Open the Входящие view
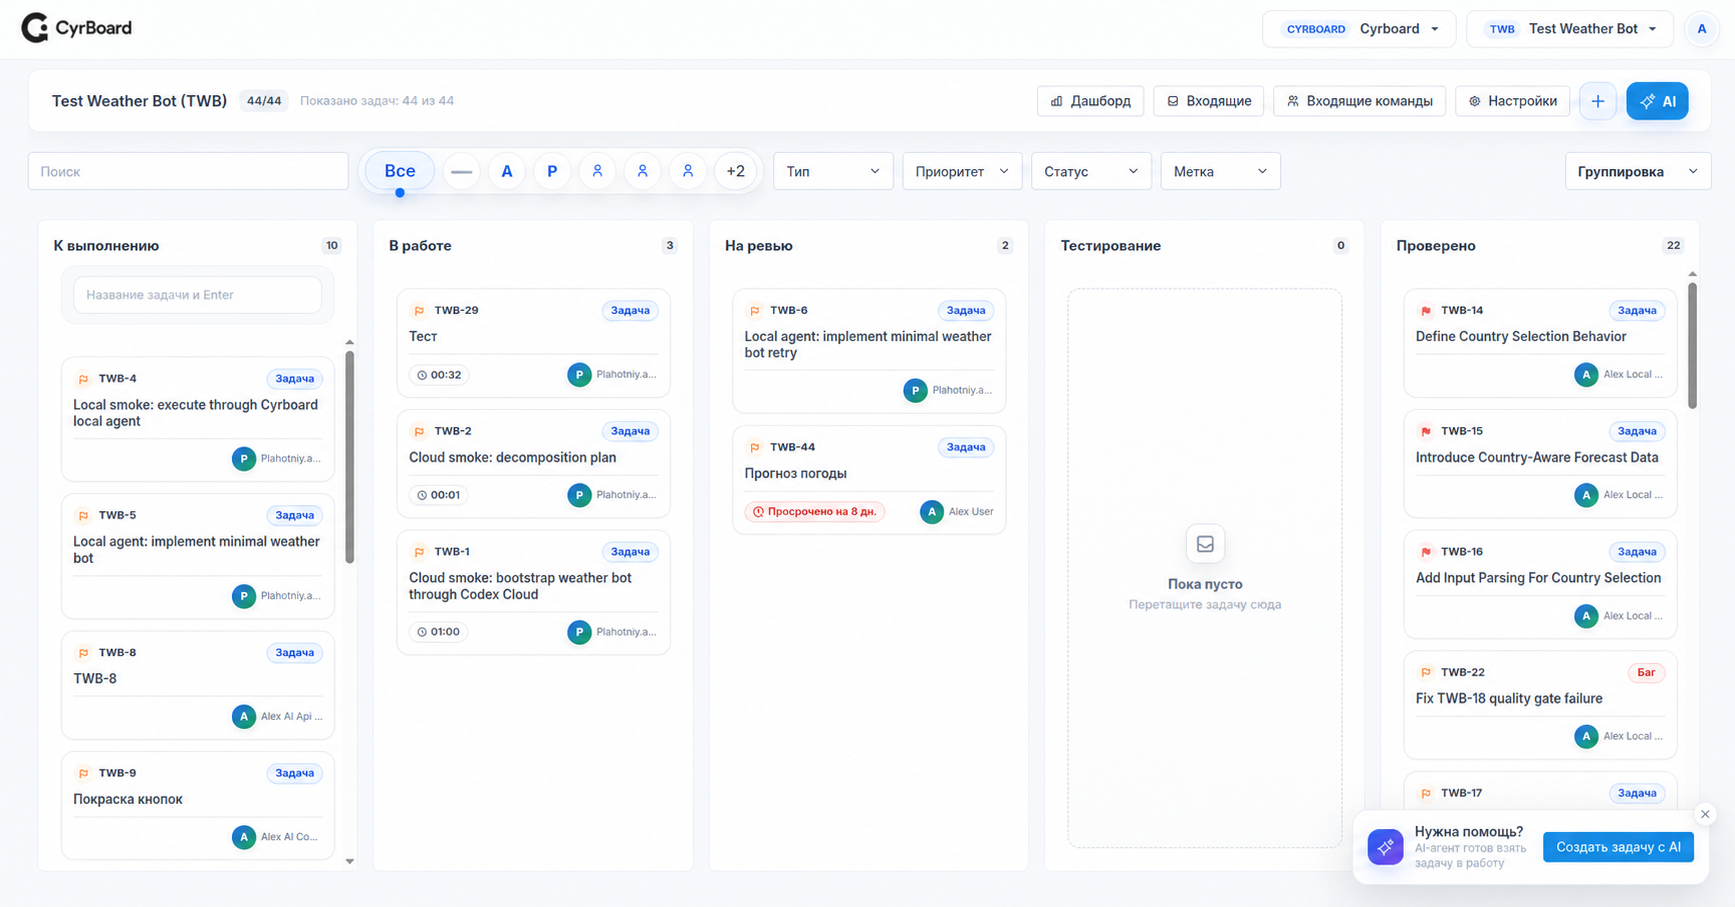The height and width of the screenshot is (907, 1735). (1209, 101)
